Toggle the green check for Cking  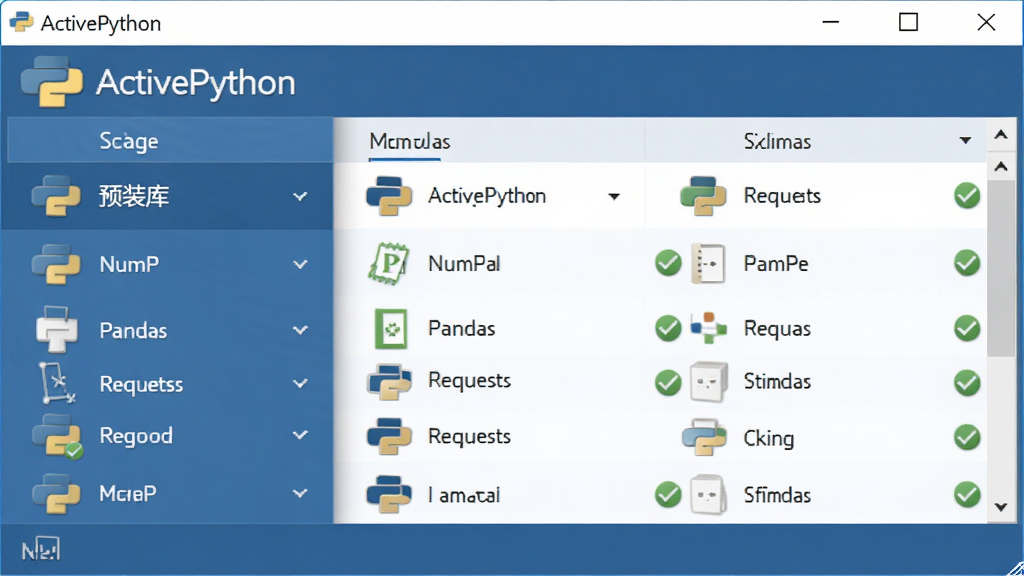click(967, 437)
